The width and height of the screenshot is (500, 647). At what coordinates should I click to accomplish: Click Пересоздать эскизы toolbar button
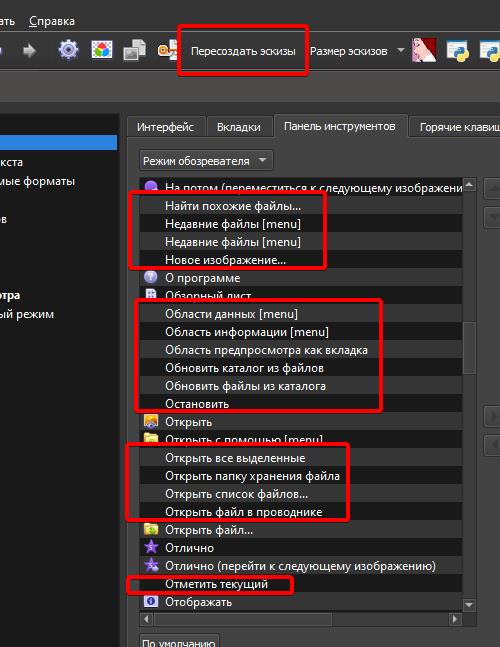pos(243,51)
